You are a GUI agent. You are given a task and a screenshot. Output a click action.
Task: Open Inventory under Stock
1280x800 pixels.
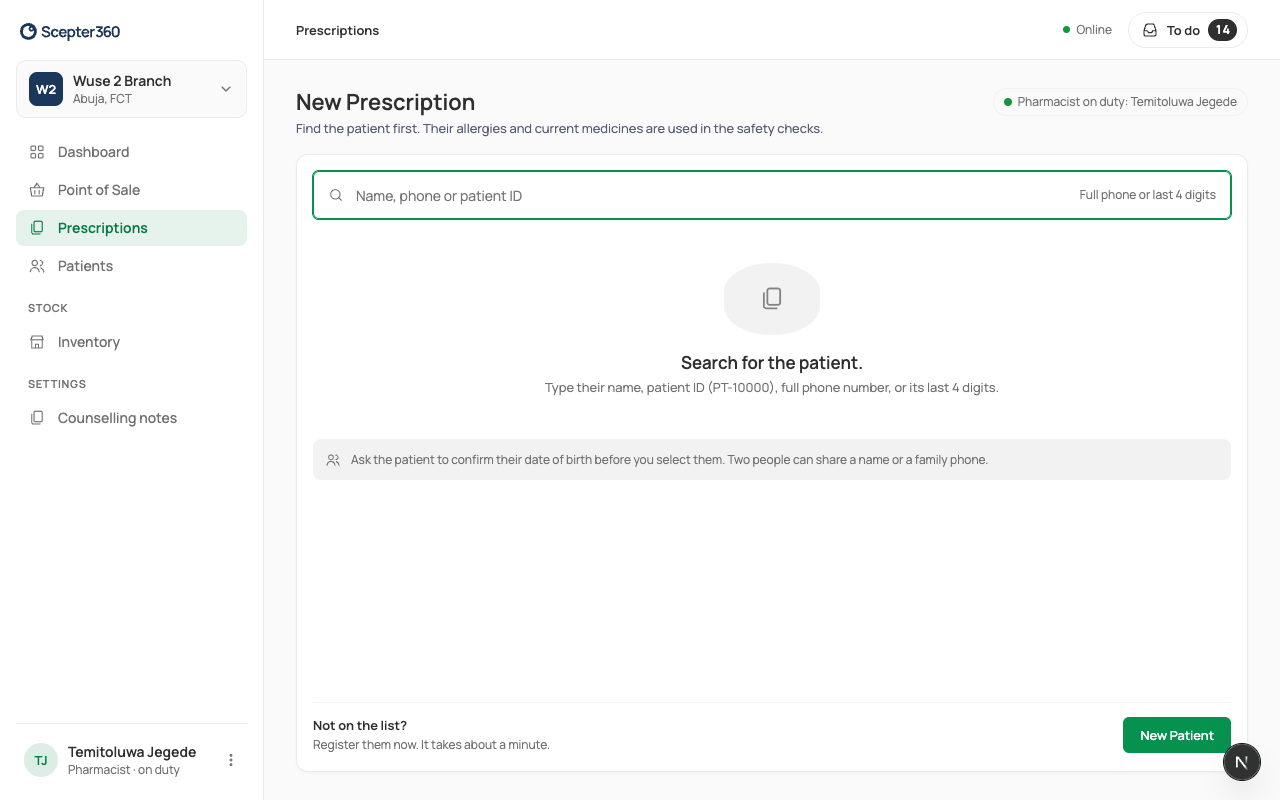(131, 342)
